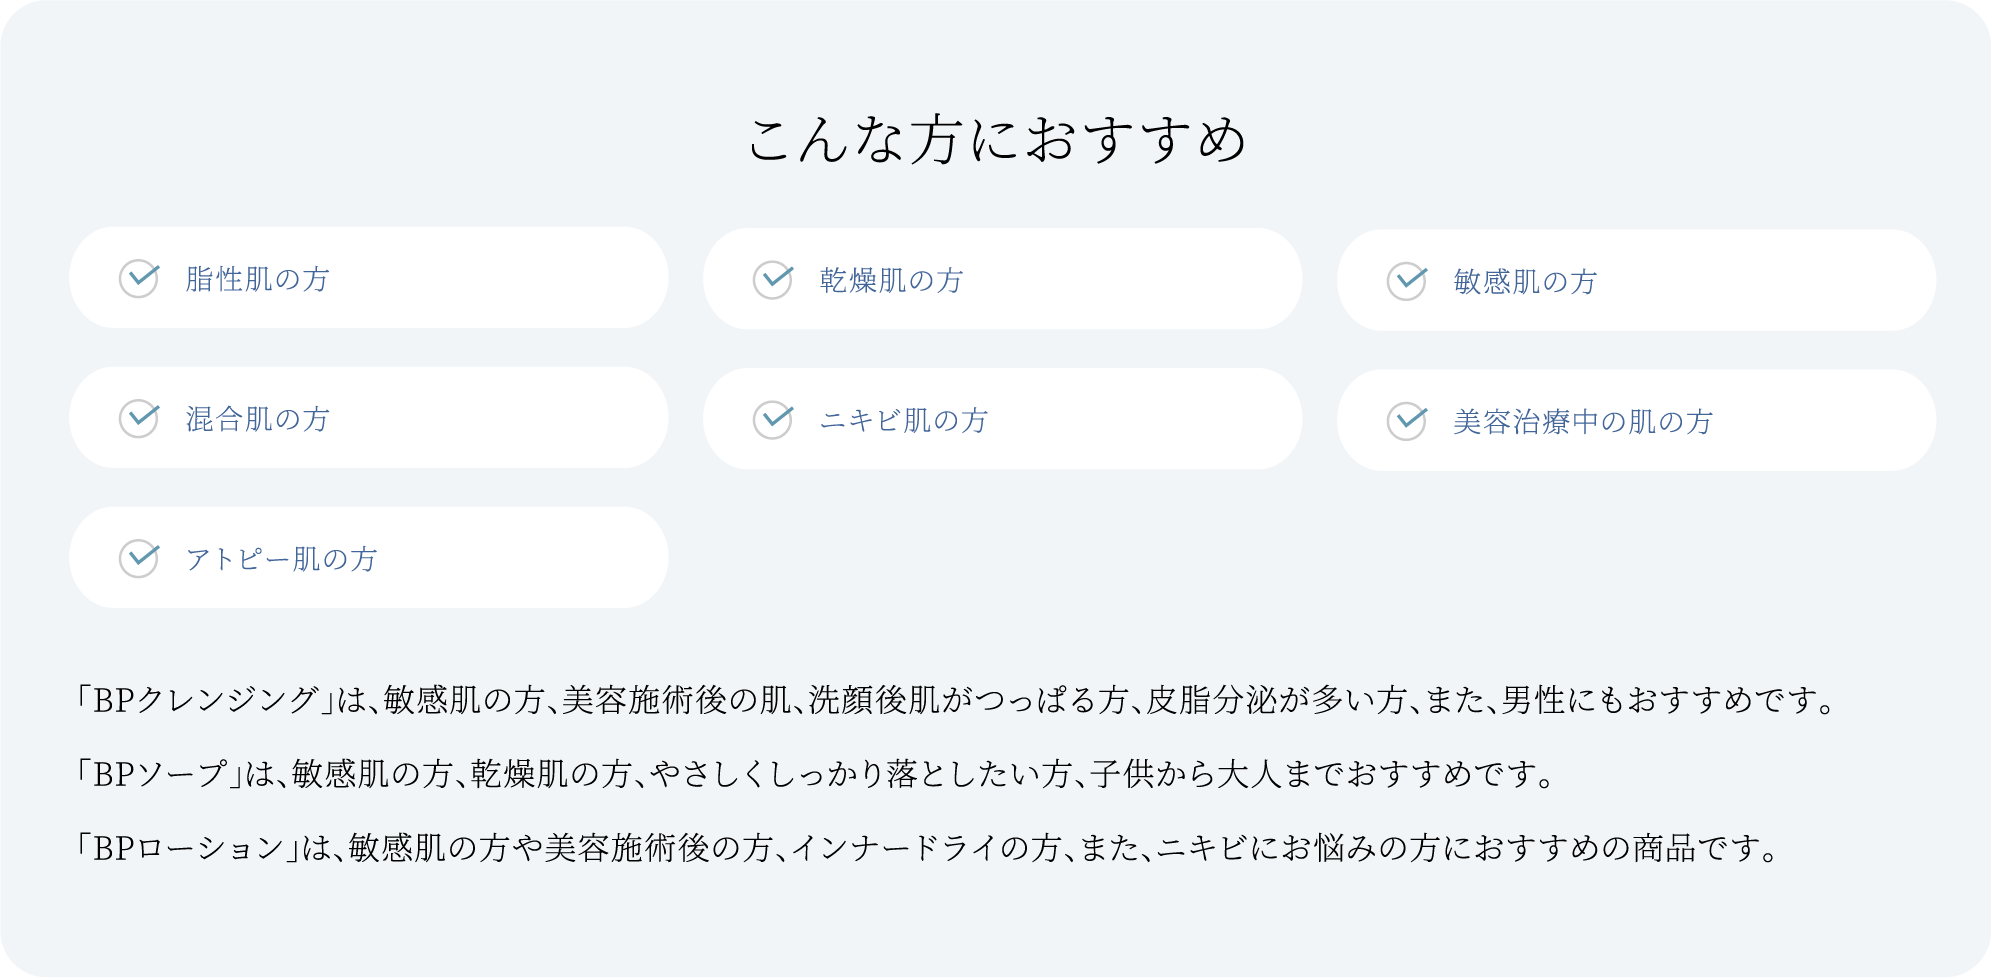Click the checkmark icon beside アトピー肌の方

(x=139, y=558)
